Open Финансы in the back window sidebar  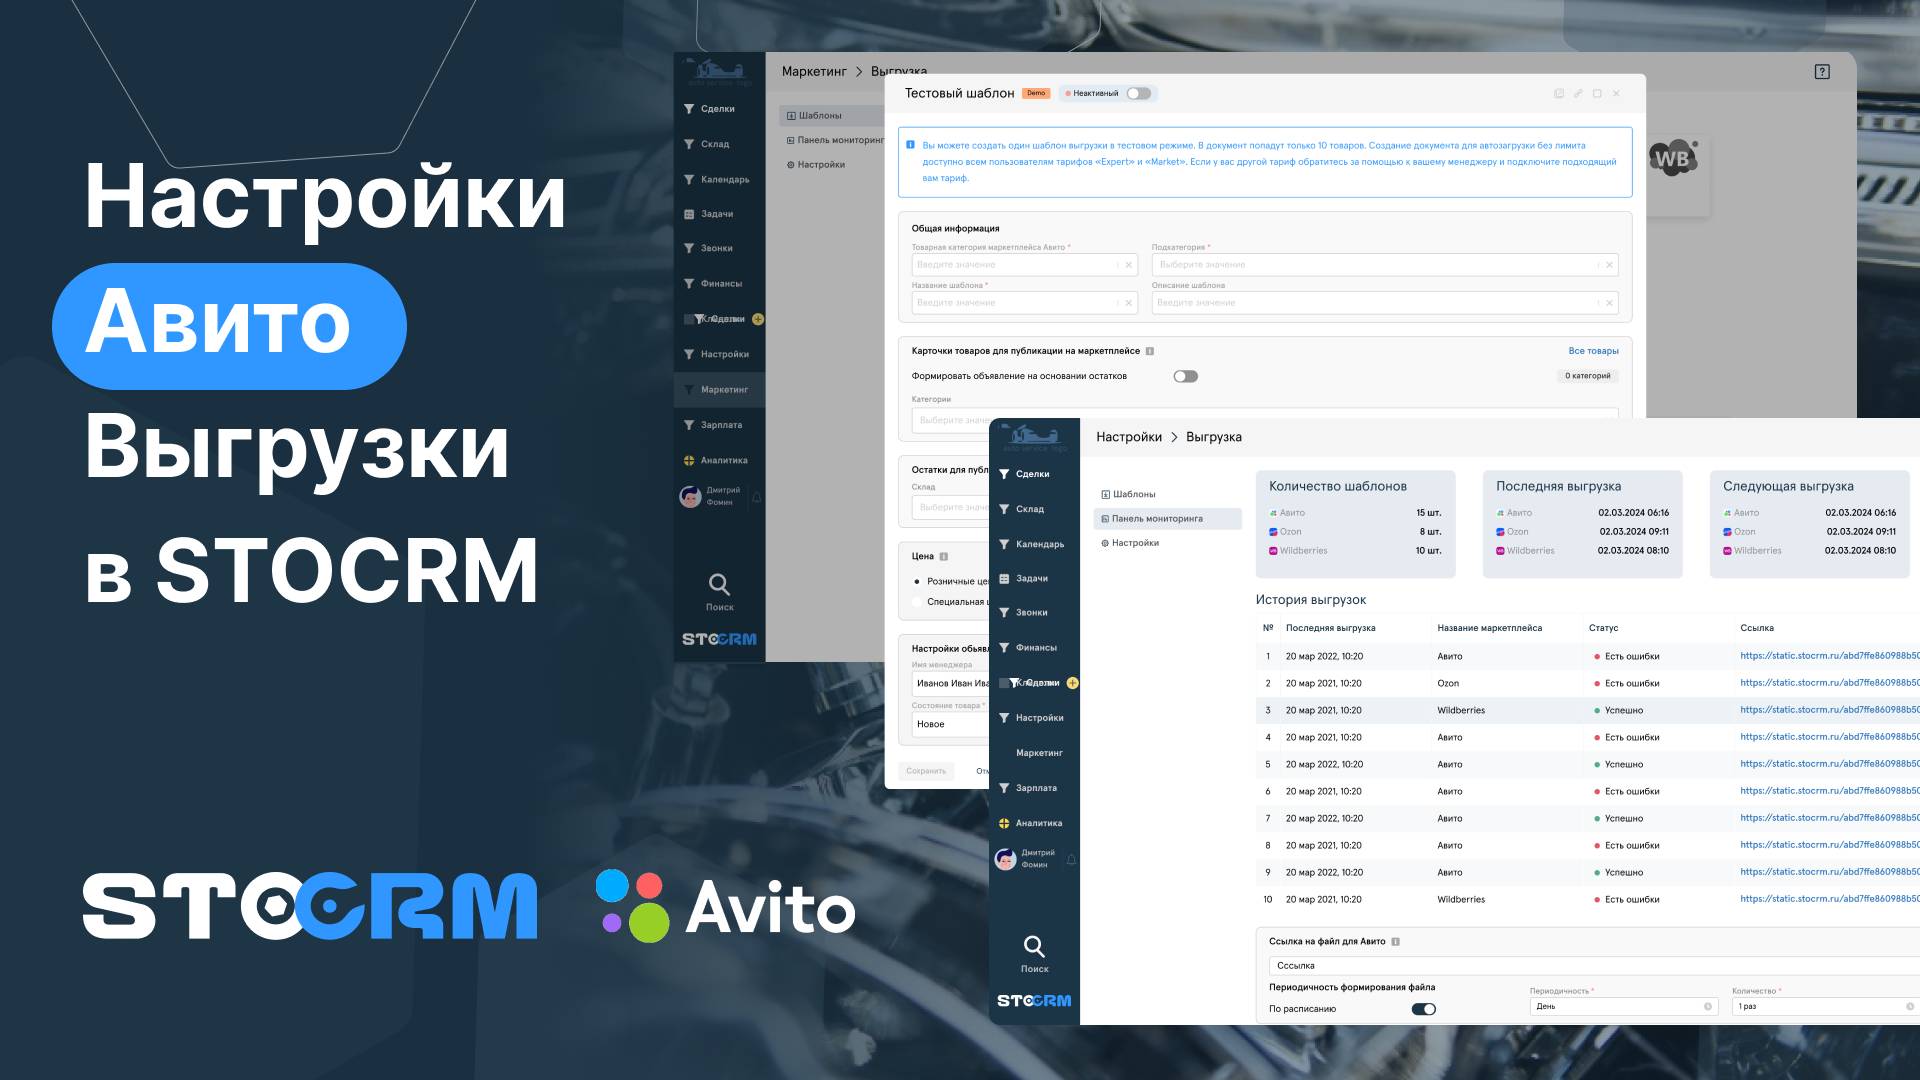click(x=713, y=284)
